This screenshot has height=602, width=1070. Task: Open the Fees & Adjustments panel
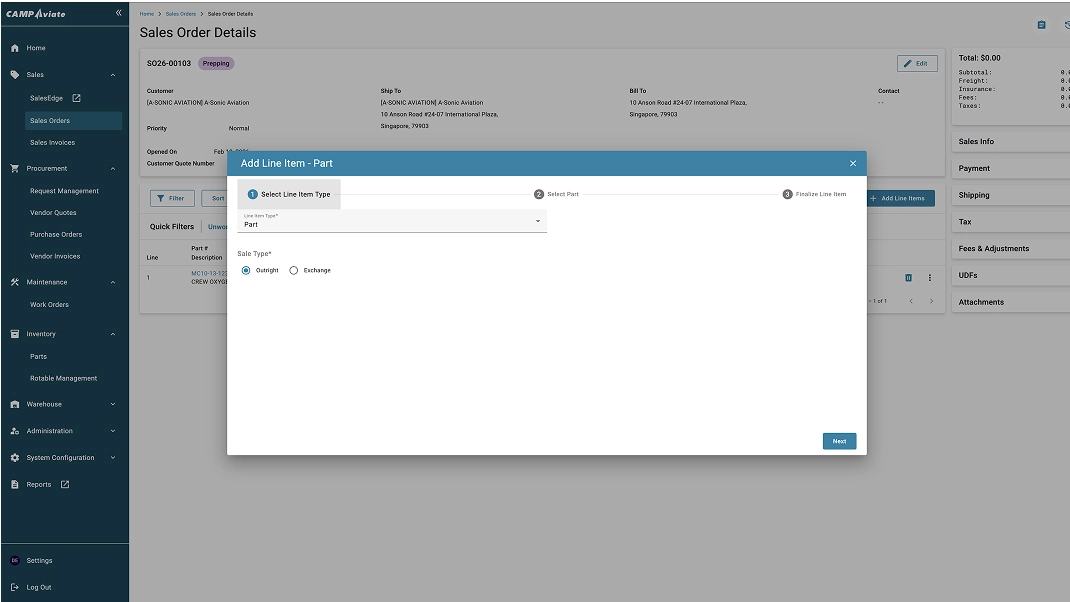(x=1011, y=248)
